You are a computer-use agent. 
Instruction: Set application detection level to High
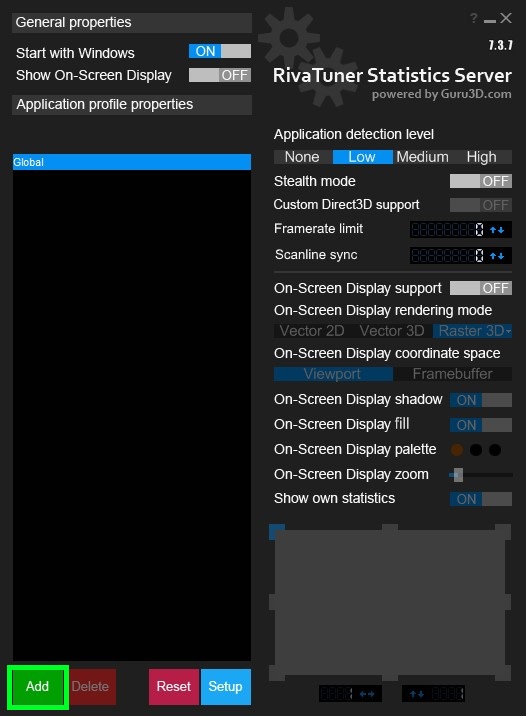tap(482, 157)
